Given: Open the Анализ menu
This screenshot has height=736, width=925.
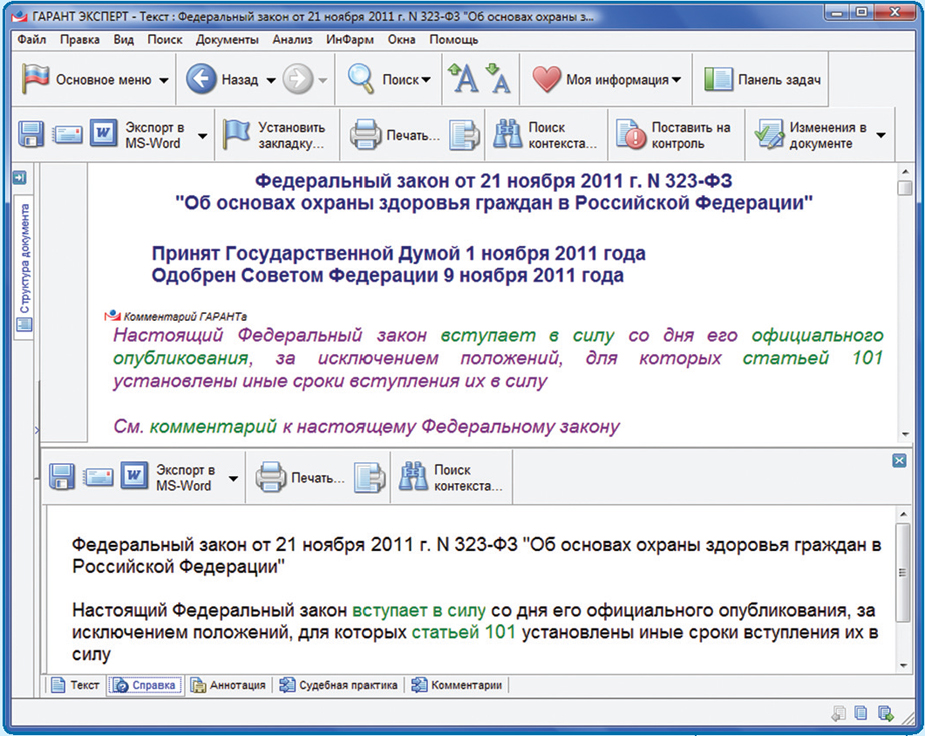Looking at the screenshot, I should [x=292, y=40].
